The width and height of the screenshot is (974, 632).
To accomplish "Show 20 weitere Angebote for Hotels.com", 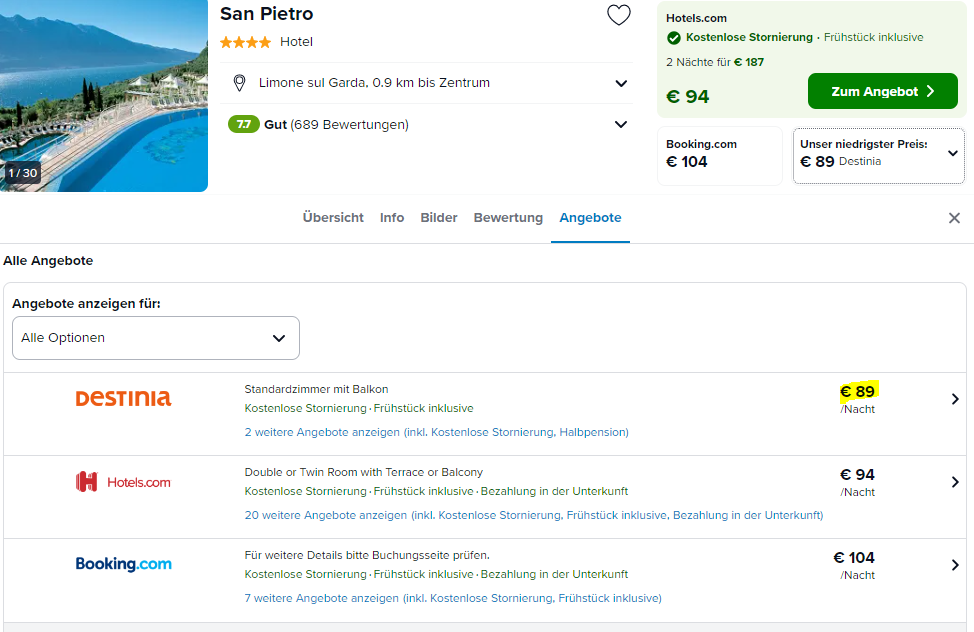I will click(x=534, y=515).
